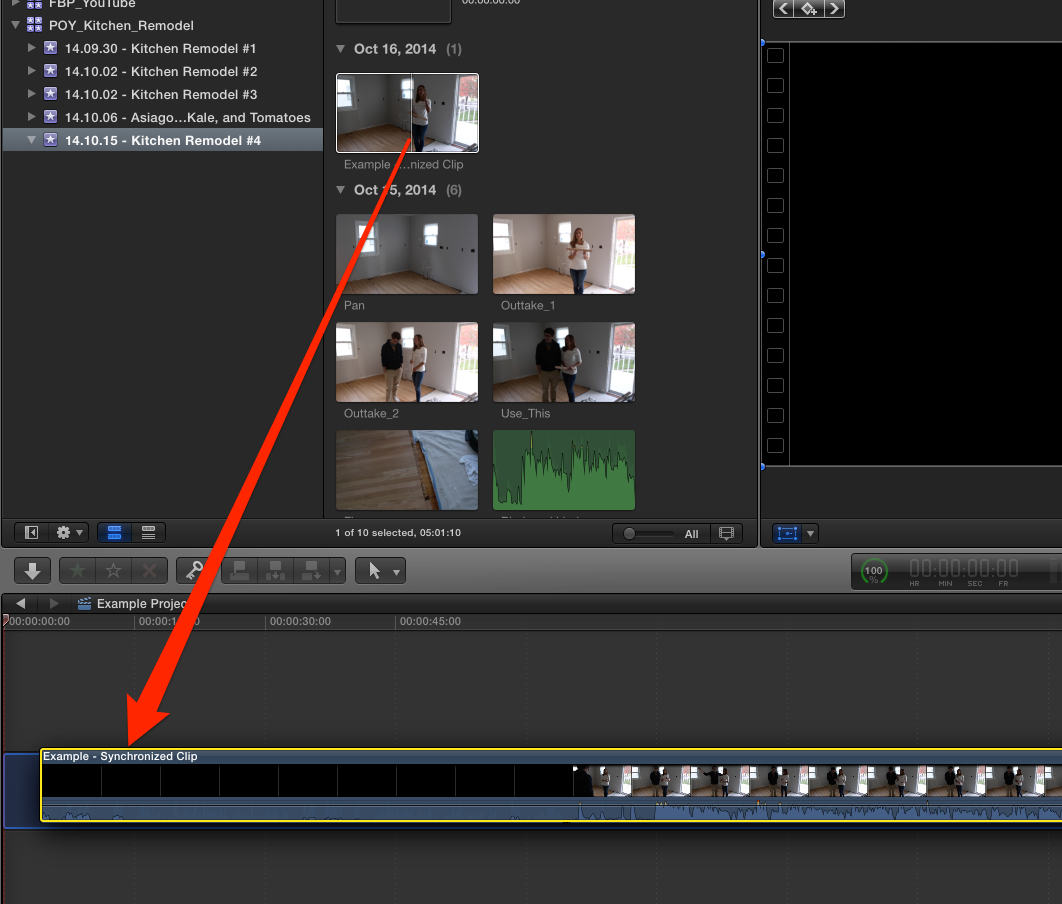Screen dimensions: 1062x904
Task: Select 14.10.02 - Kitchen Remodel #3 event
Action: point(161,94)
